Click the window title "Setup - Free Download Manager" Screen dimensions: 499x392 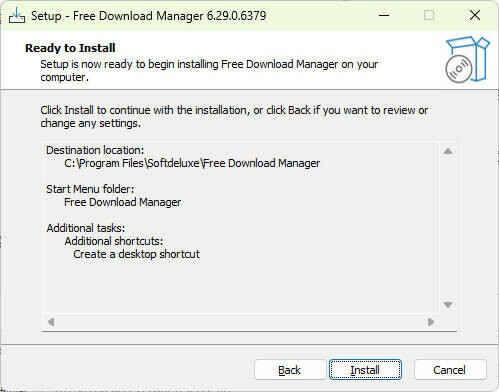coord(149,16)
